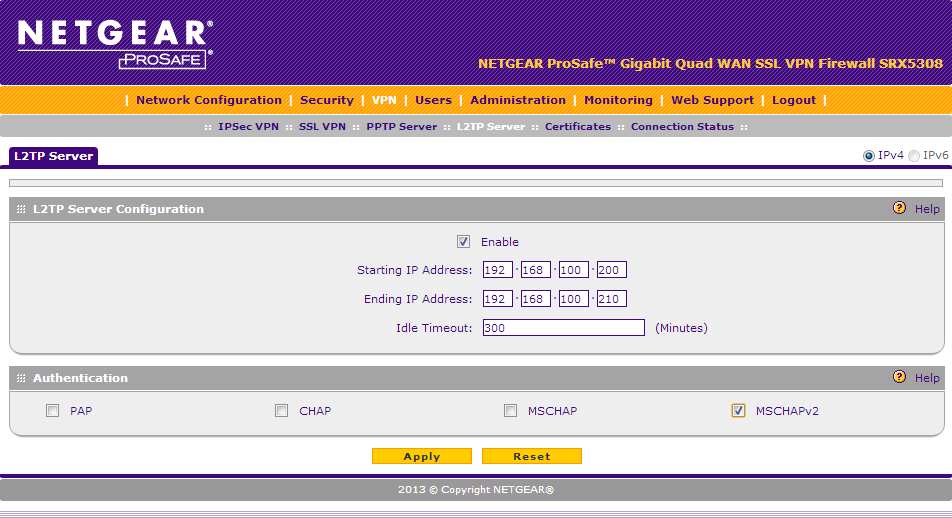952x518 pixels.
Task: Go to PPTP Server submenu
Action: click(401, 127)
